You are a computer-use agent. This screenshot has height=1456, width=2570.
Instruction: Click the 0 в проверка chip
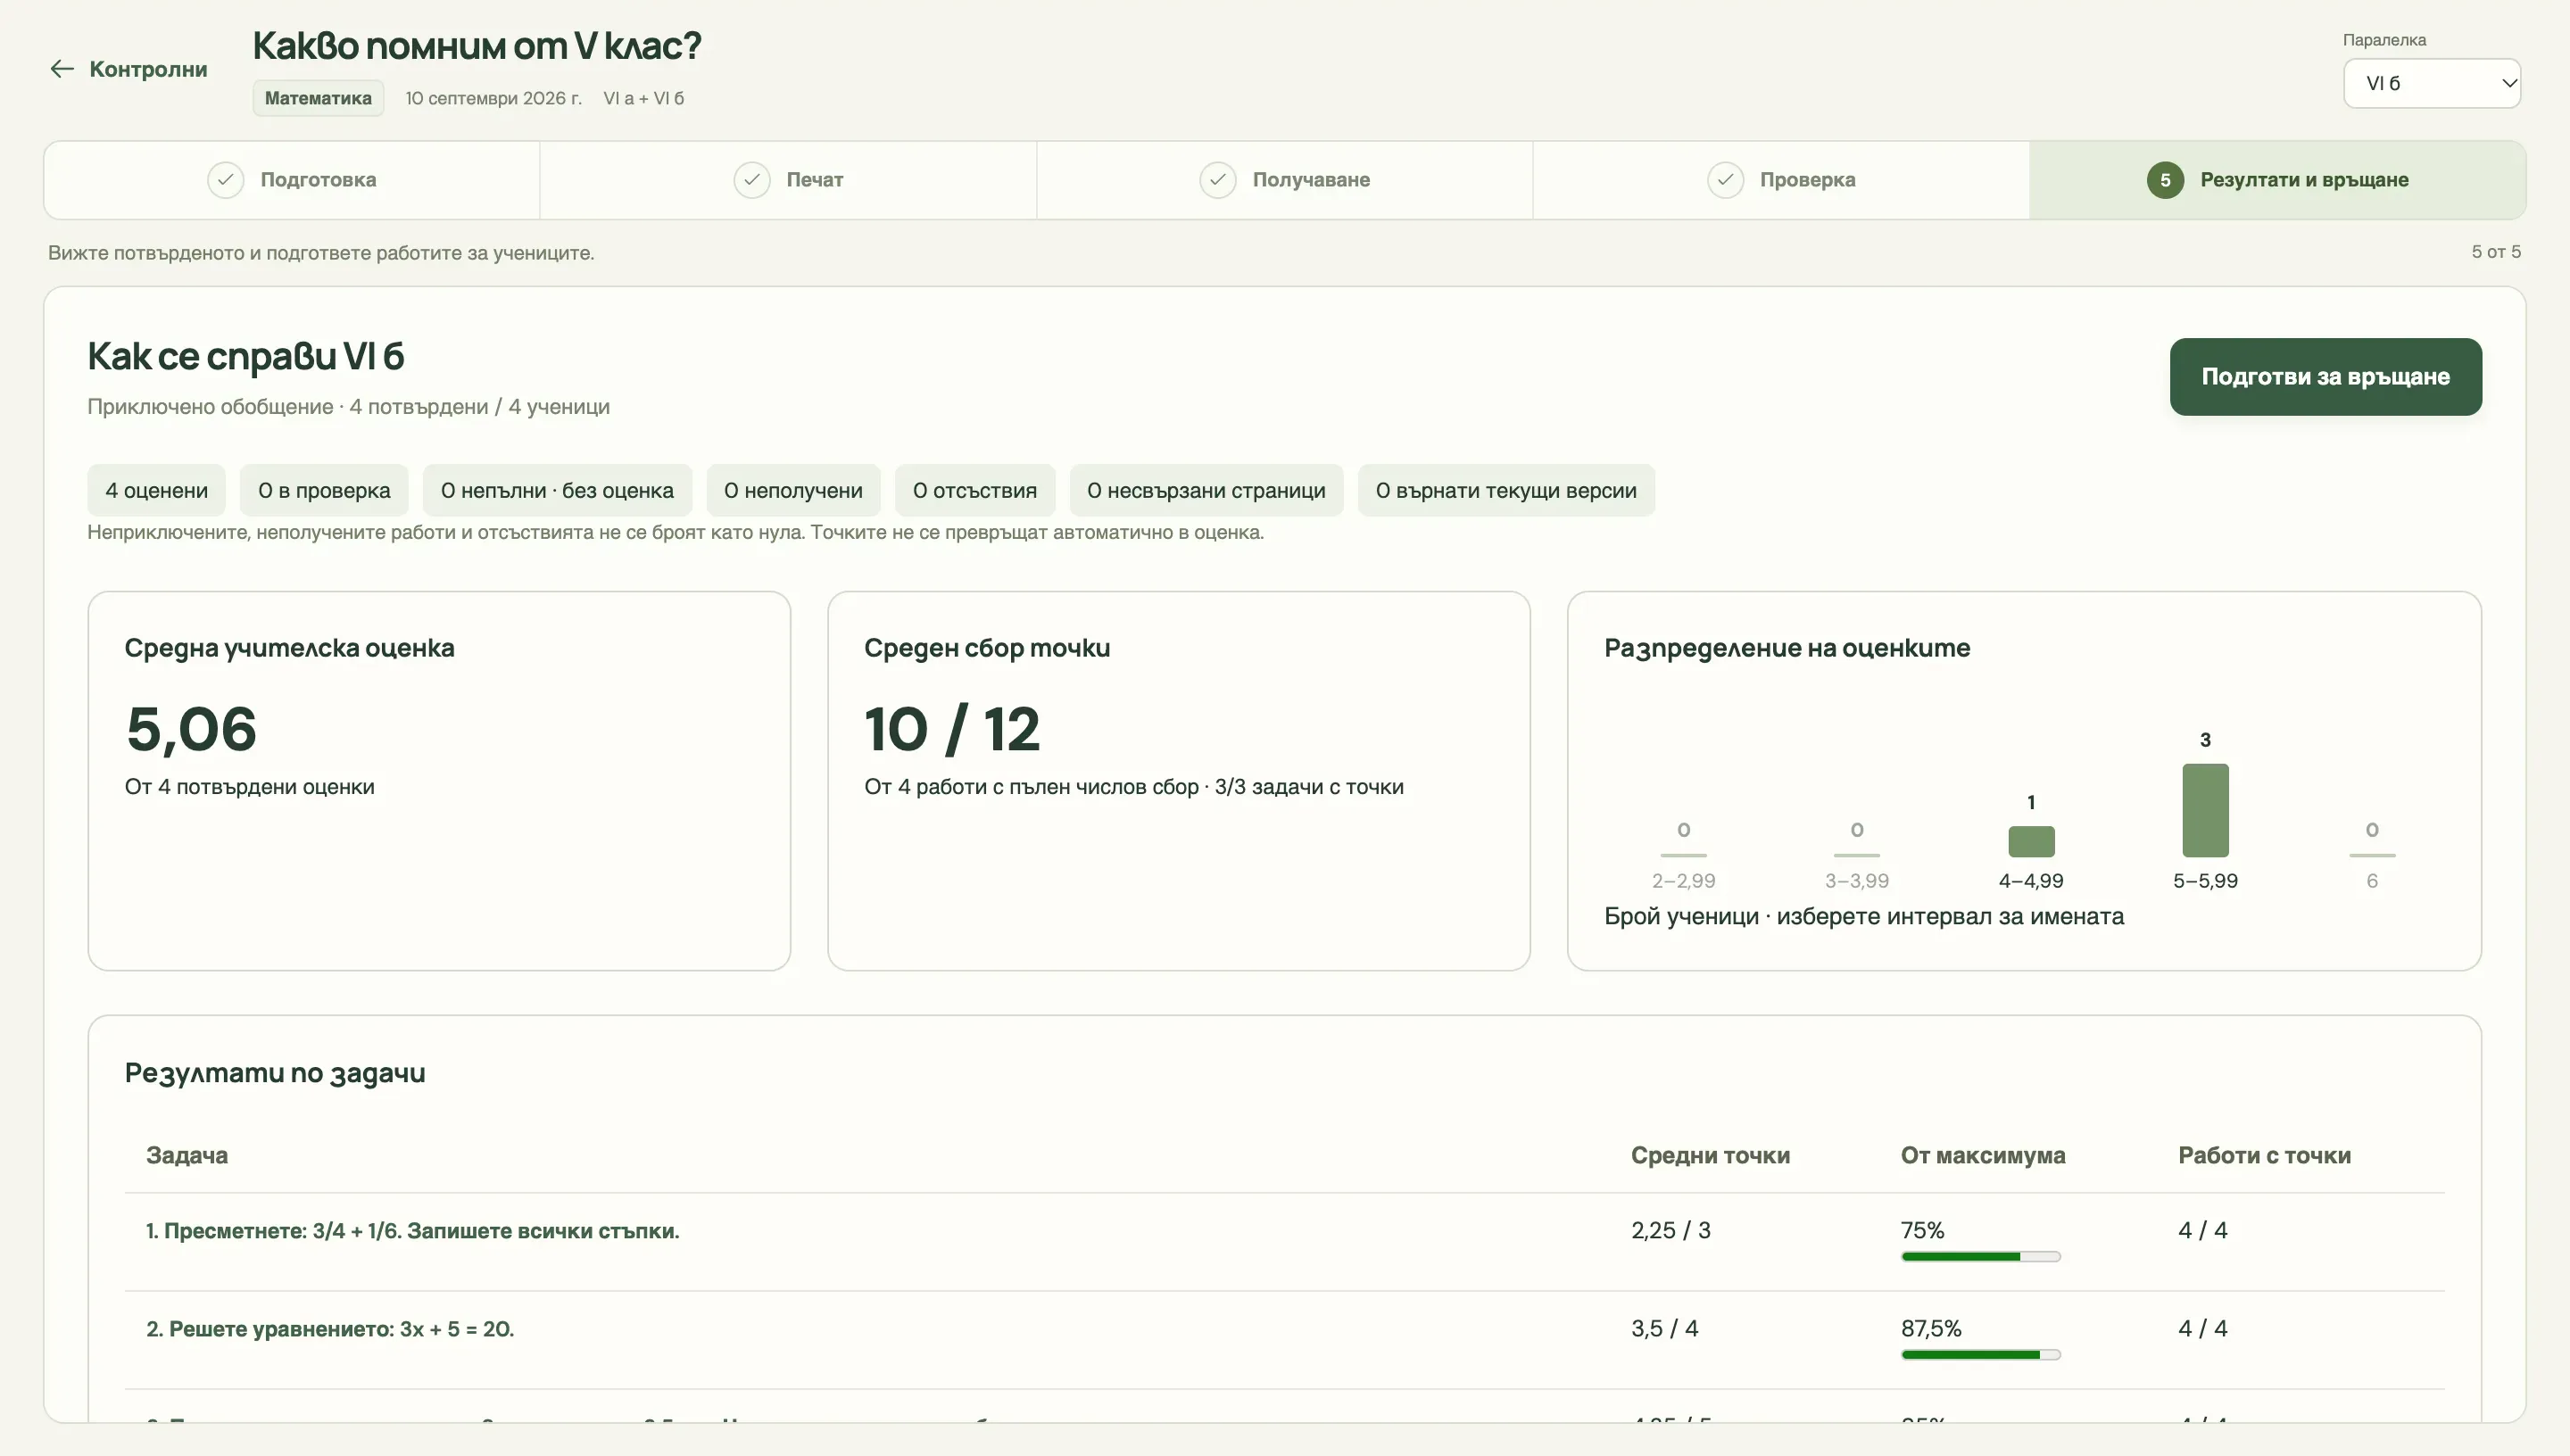(324, 491)
